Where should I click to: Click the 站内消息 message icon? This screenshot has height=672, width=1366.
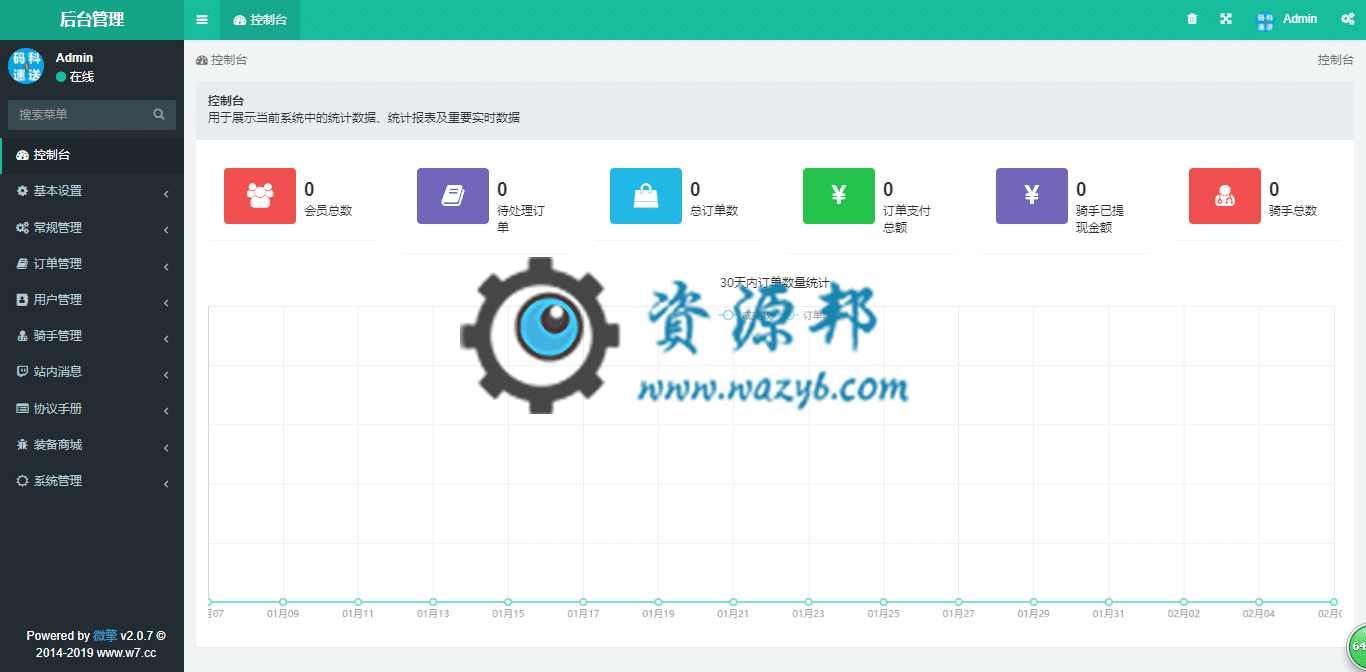pos(22,372)
